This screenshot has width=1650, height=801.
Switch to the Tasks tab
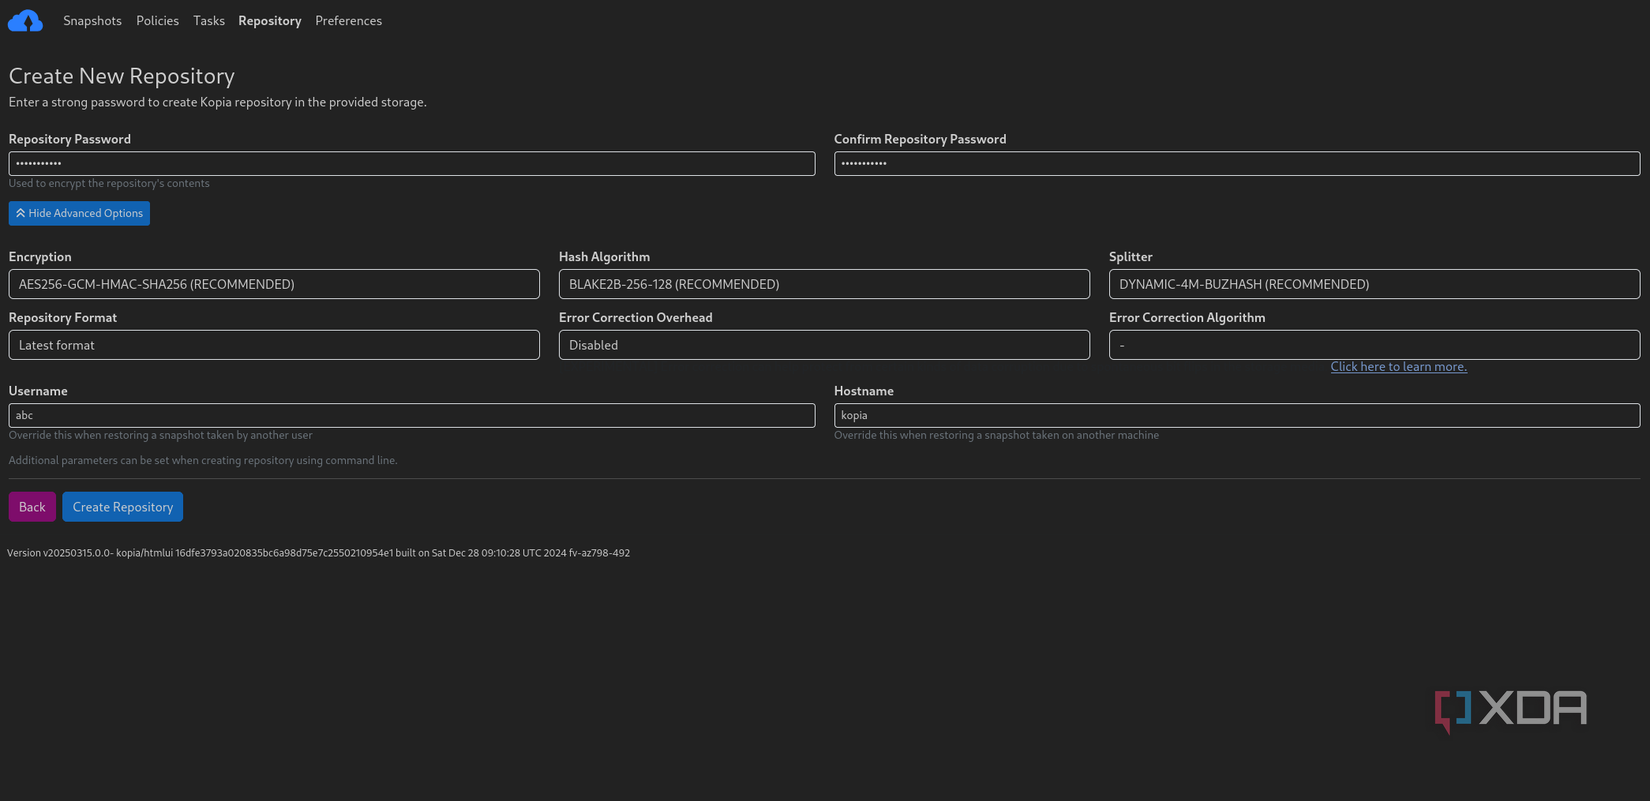(209, 21)
